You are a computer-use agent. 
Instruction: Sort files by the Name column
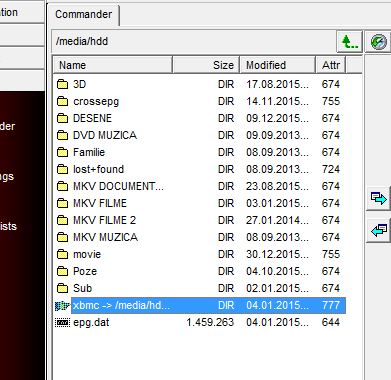[x=113, y=65]
